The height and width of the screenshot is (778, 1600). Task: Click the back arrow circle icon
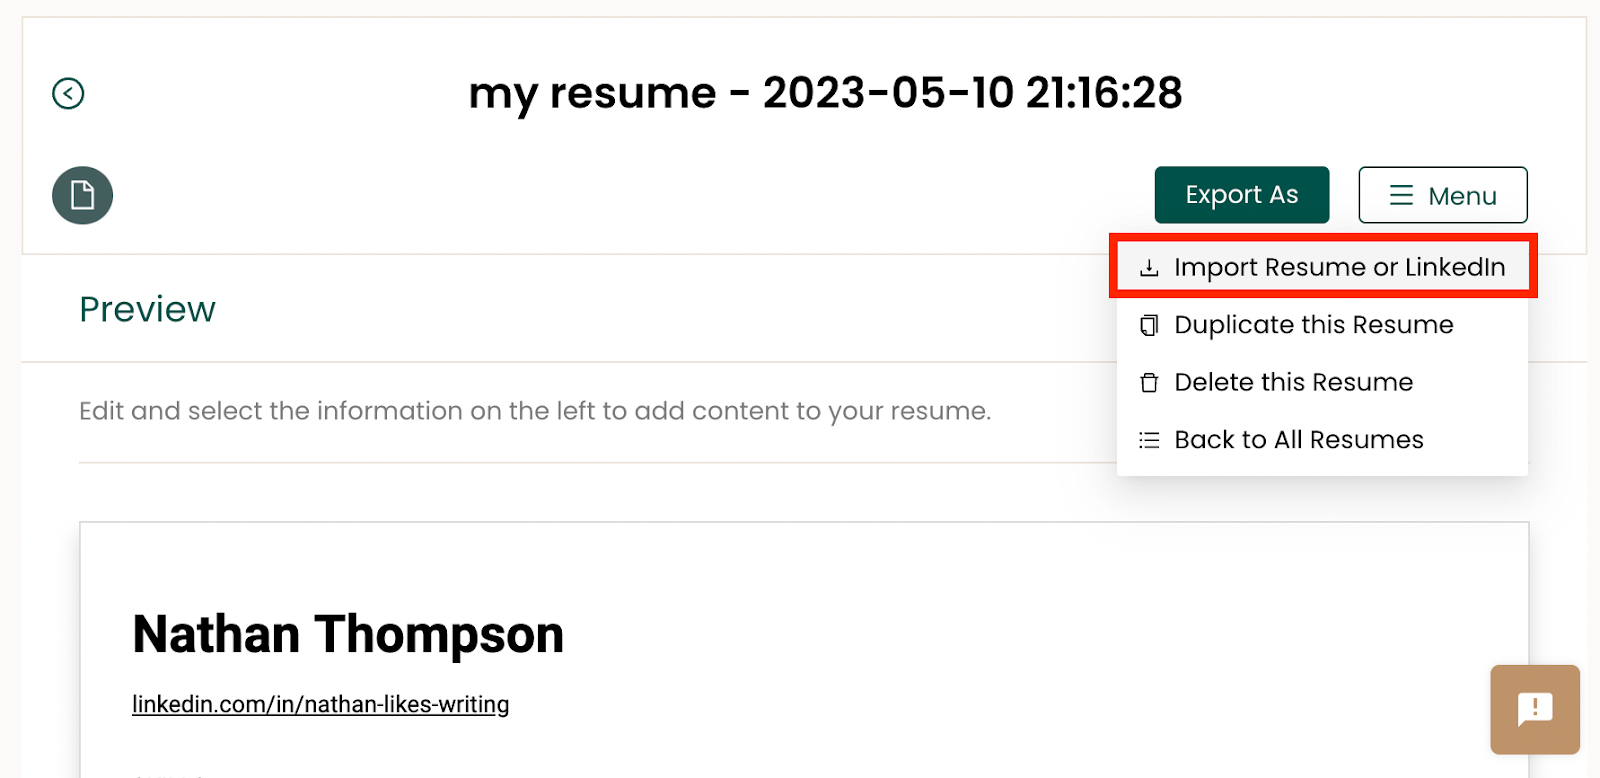coord(67,93)
